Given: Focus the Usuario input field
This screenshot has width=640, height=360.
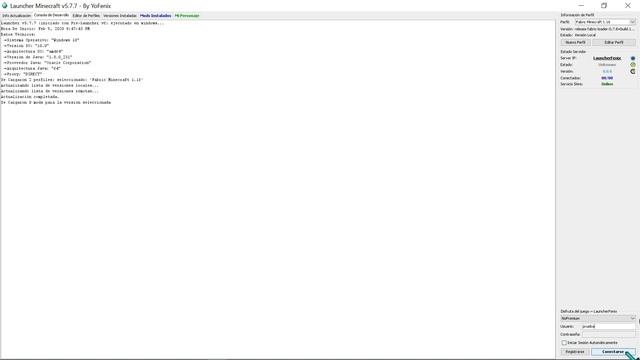Looking at the screenshot, I should tap(609, 327).
